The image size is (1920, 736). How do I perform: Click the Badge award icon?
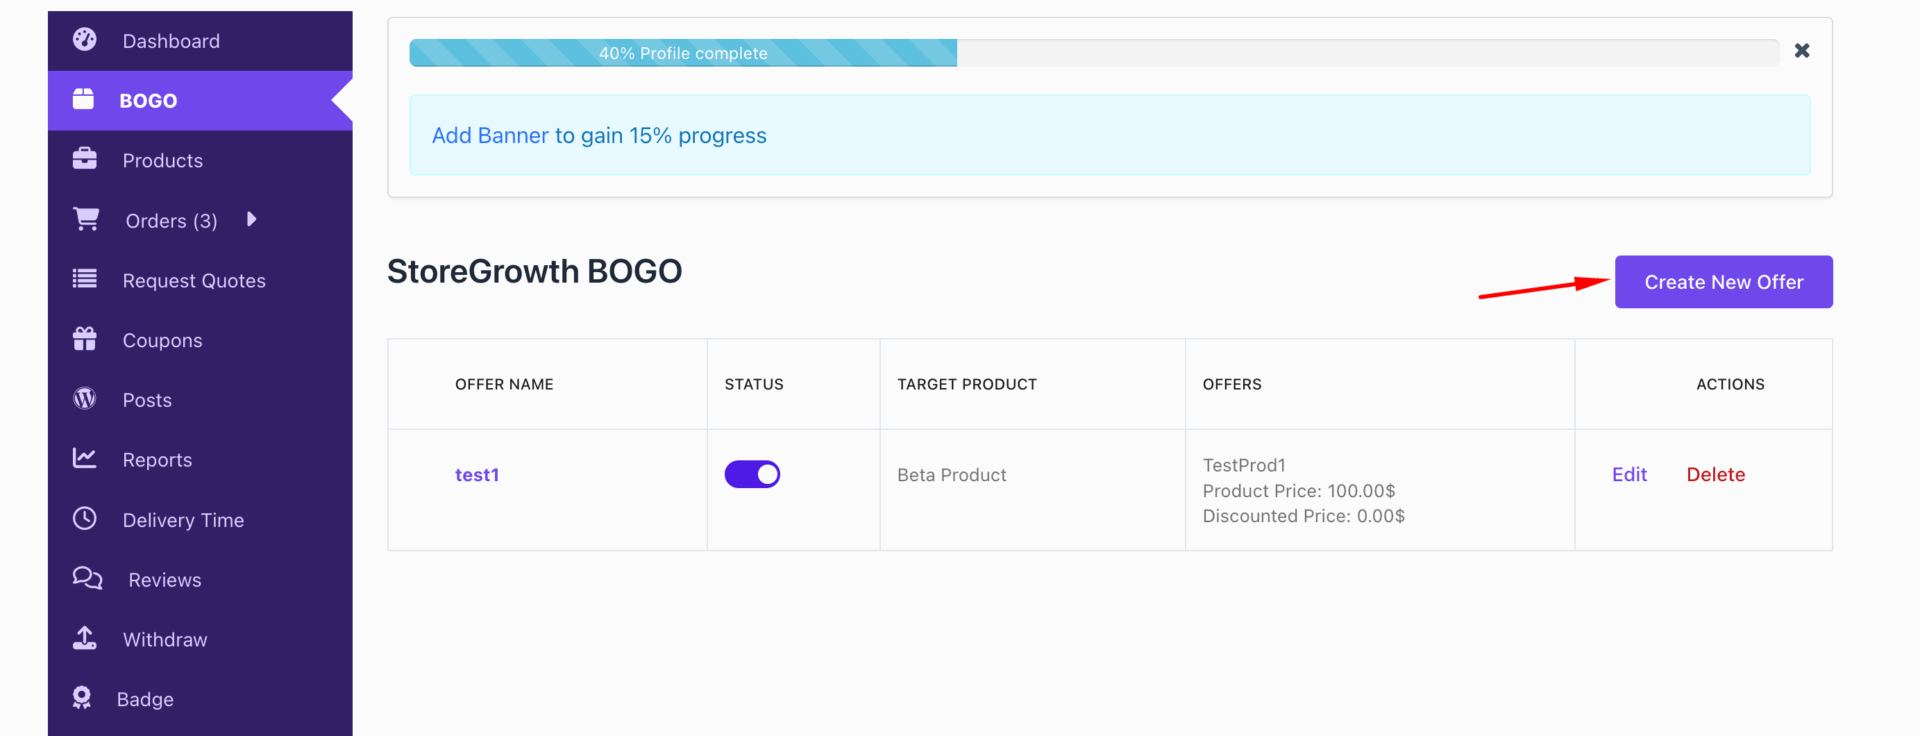tap(82, 698)
